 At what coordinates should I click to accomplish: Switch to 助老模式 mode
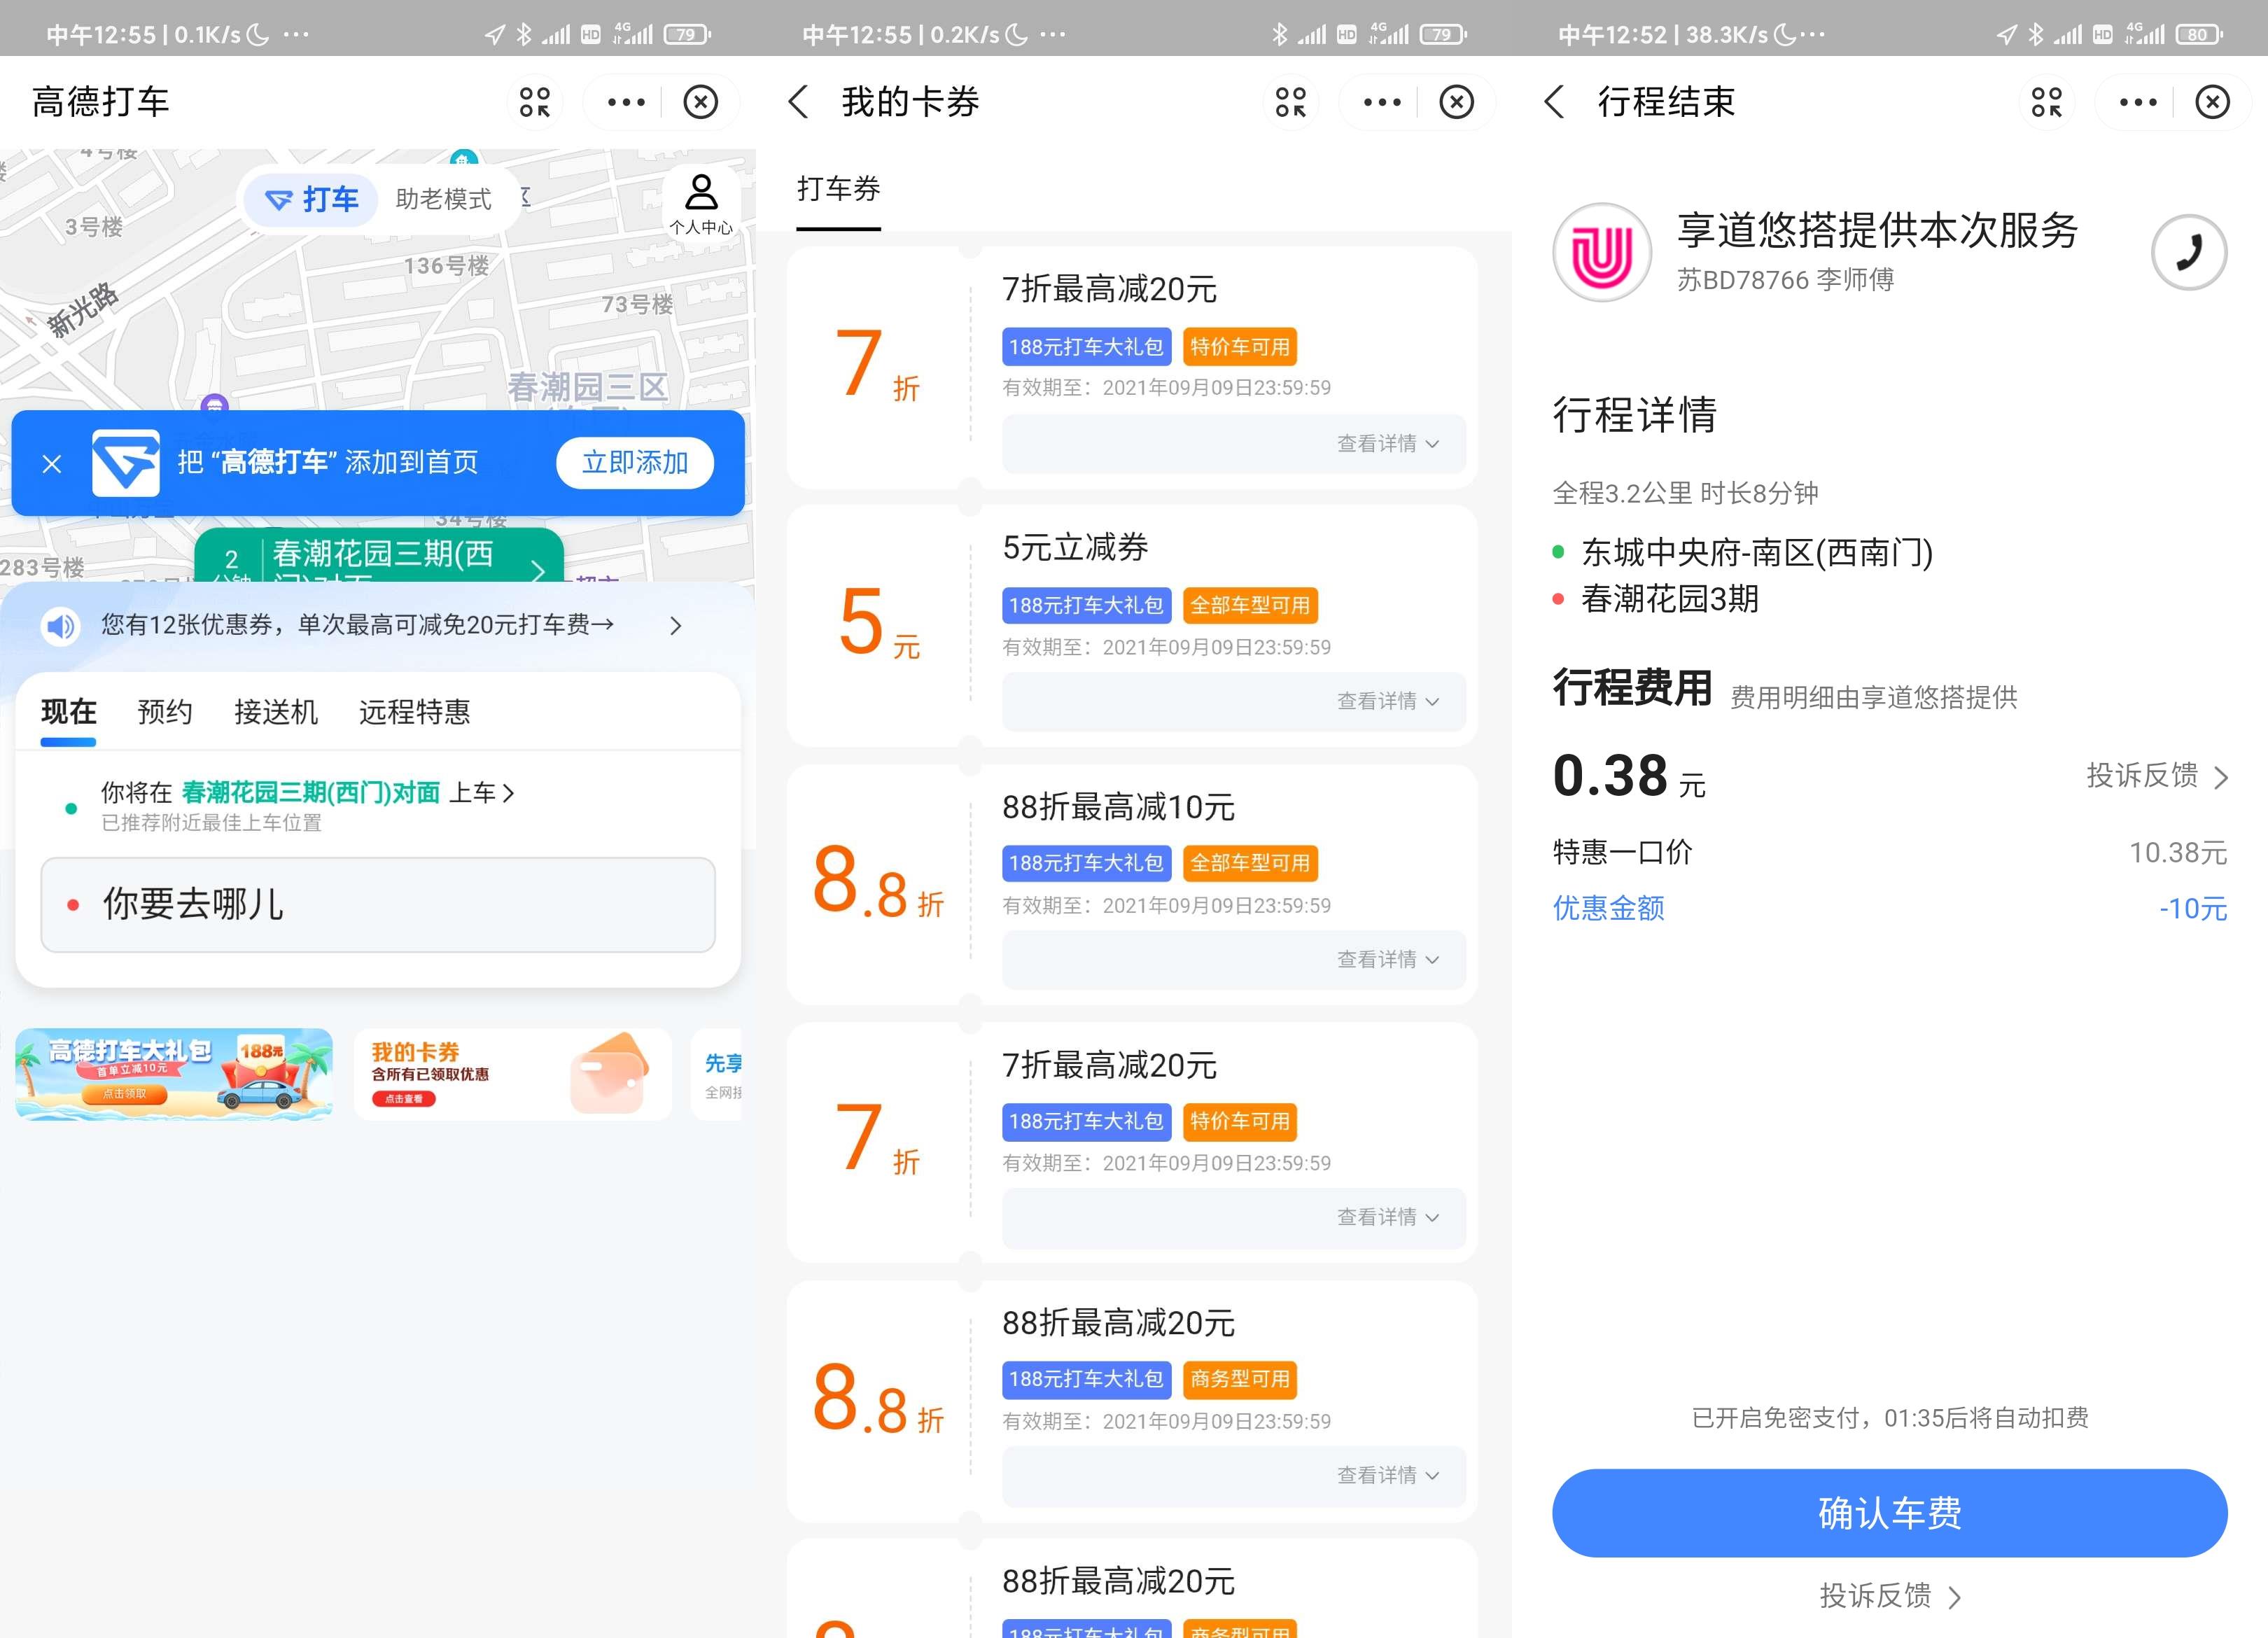(443, 199)
